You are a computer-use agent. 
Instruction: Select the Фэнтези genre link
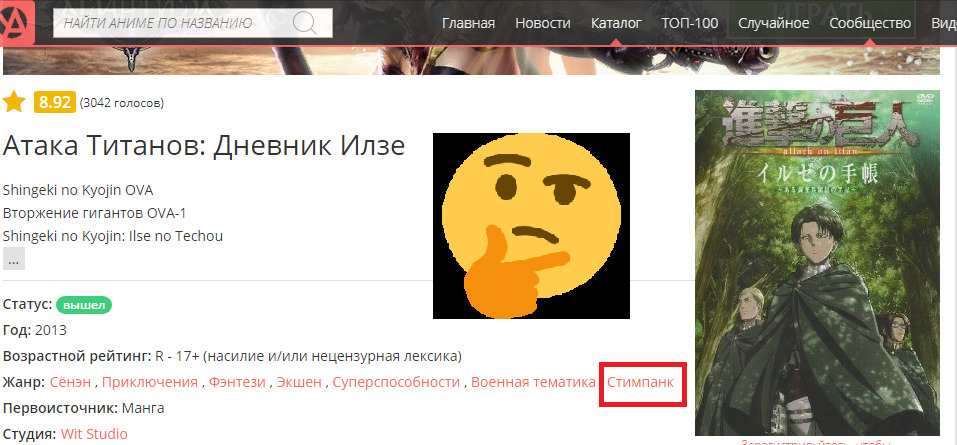click(x=237, y=382)
